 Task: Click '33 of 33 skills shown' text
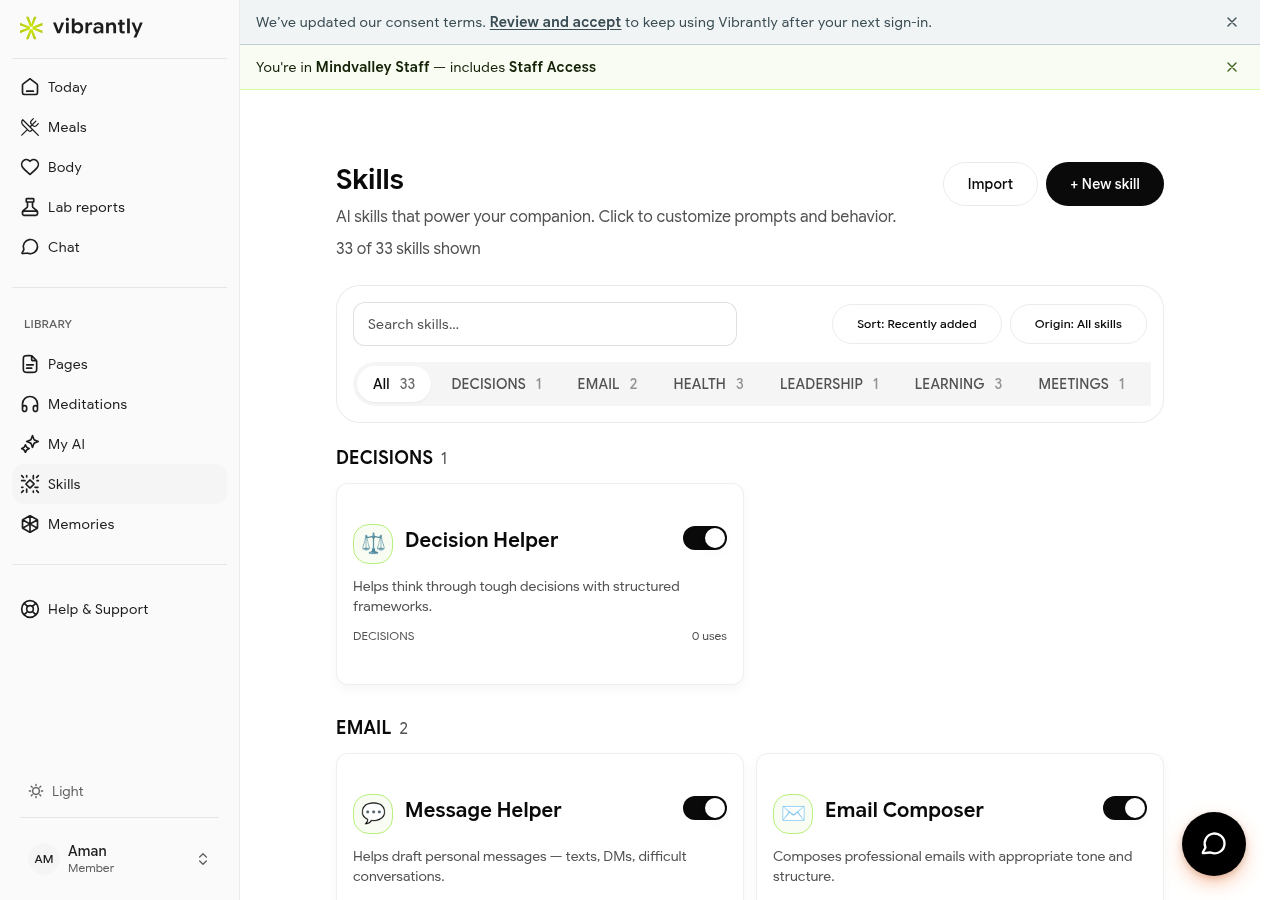pyautogui.click(x=408, y=248)
